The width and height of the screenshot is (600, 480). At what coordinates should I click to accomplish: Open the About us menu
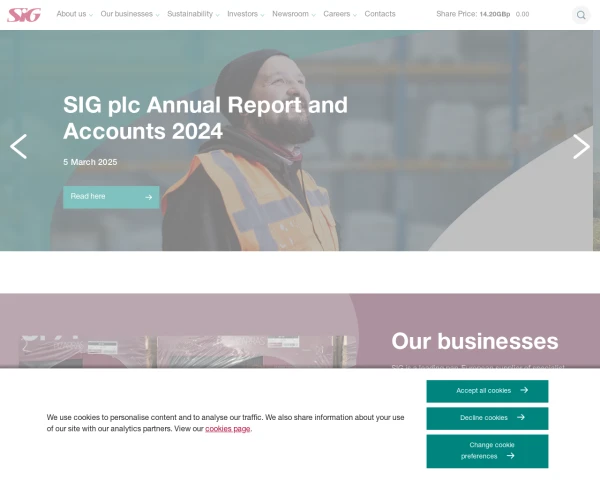[71, 14]
